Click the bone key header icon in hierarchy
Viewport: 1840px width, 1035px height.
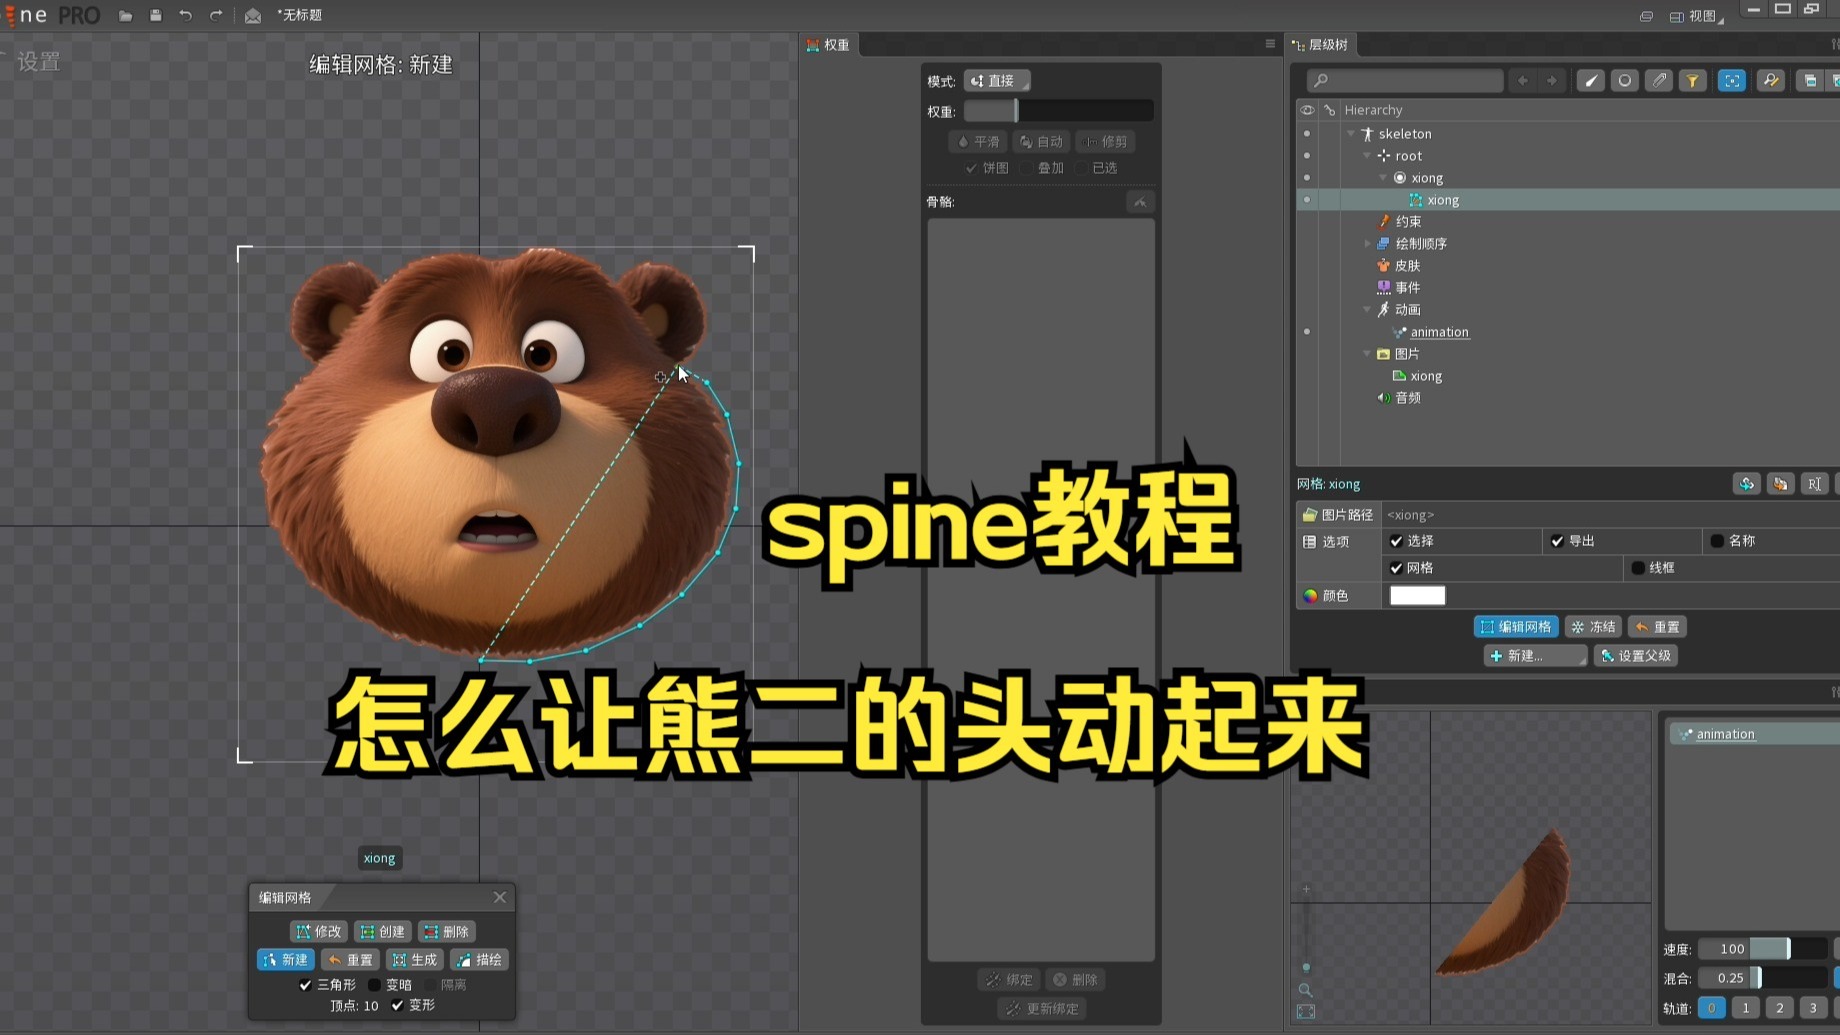(x=1329, y=110)
